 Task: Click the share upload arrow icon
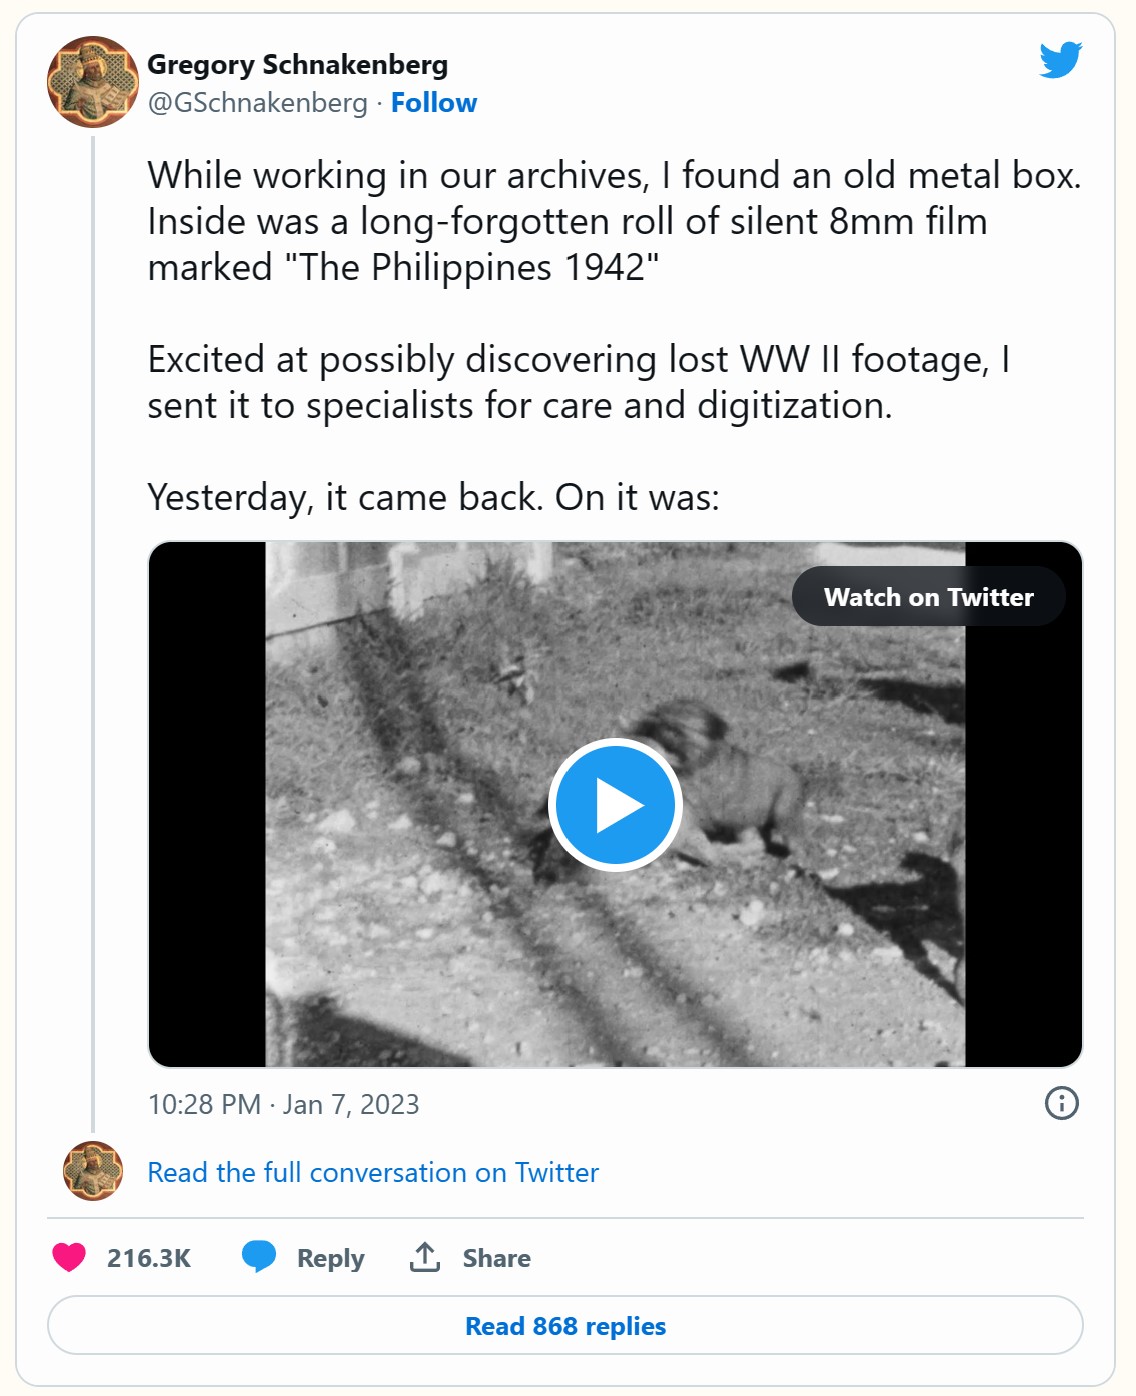[x=425, y=1257]
